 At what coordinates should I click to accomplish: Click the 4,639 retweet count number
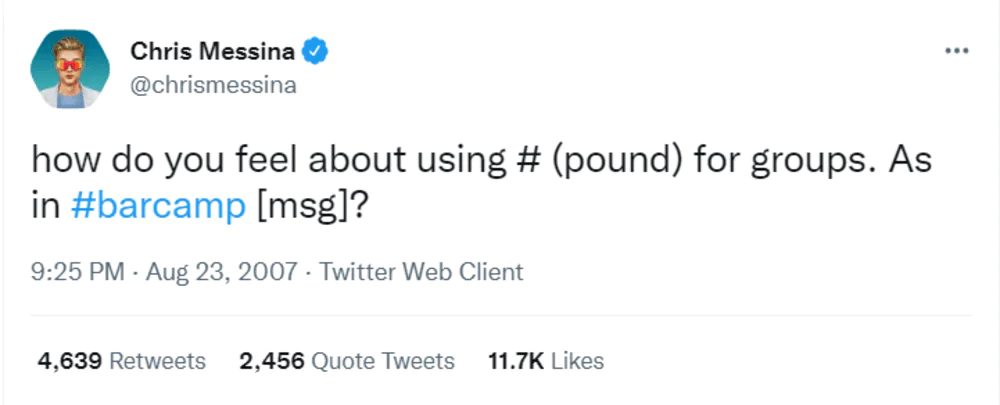click(68, 361)
